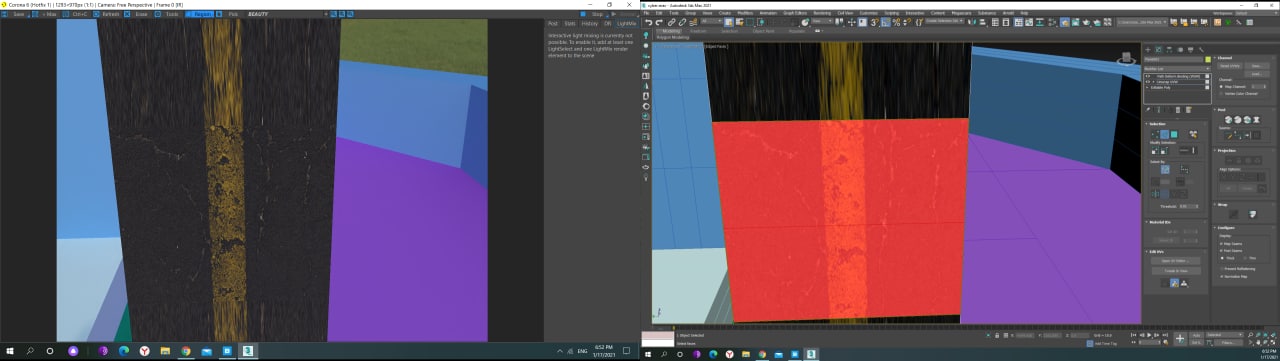This screenshot has height=361, width=1280.
Task: Switch to the Utilities command panel tab
Action: tap(1201, 49)
